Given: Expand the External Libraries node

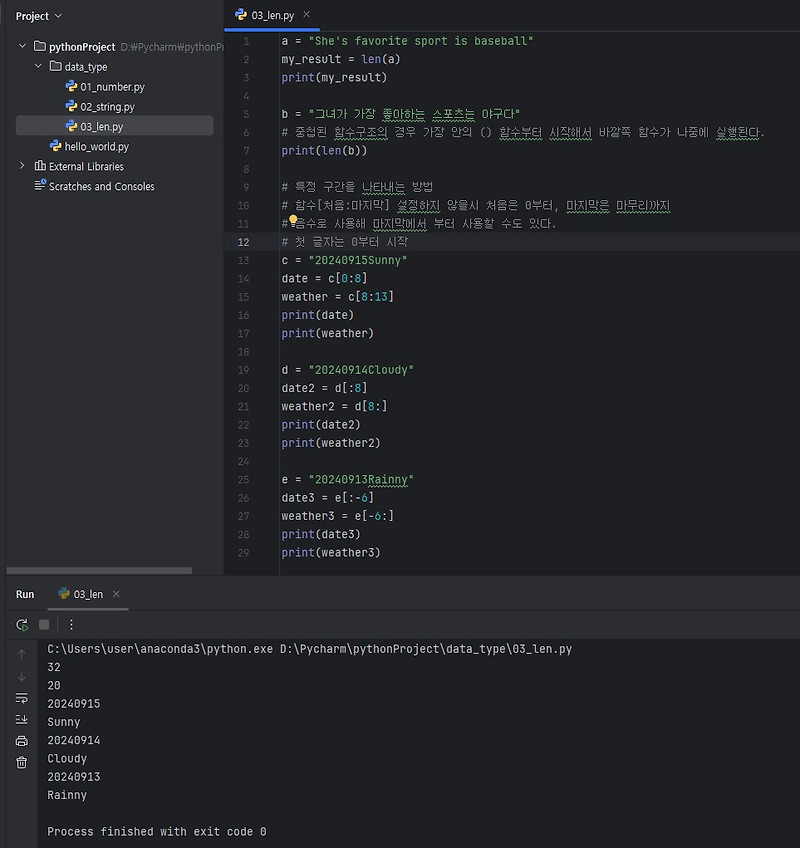Looking at the screenshot, I should pyautogui.click(x=21, y=166).
